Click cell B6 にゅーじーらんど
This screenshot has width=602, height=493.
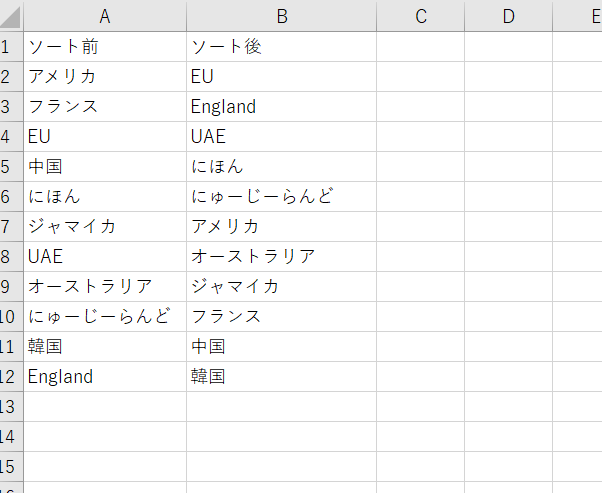[281, 197]
